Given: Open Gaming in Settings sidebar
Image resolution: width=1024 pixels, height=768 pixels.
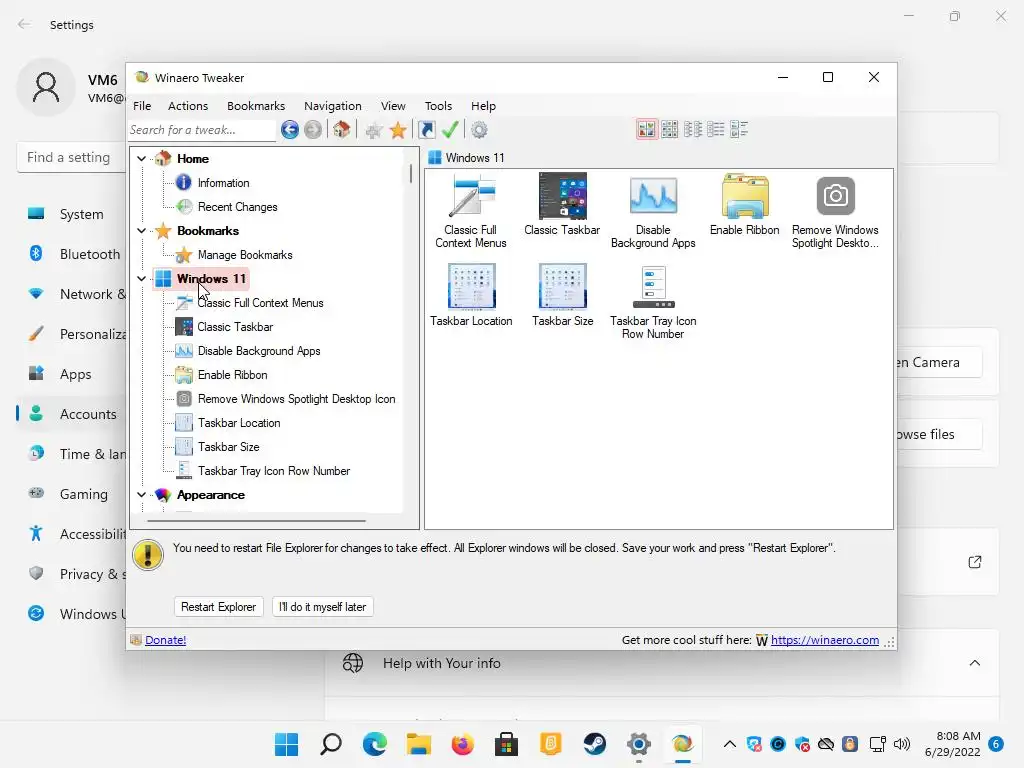Looking at the screenshot, I should [72, 494].
